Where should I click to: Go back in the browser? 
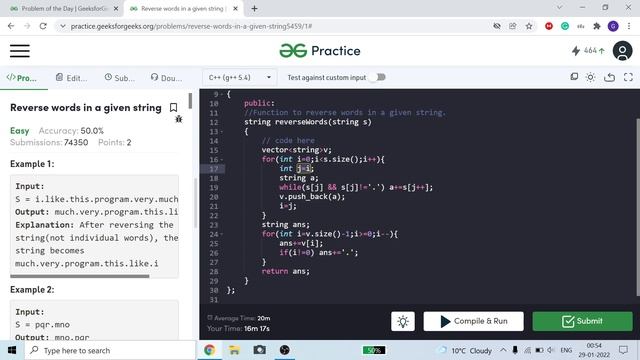pos(11,26)
